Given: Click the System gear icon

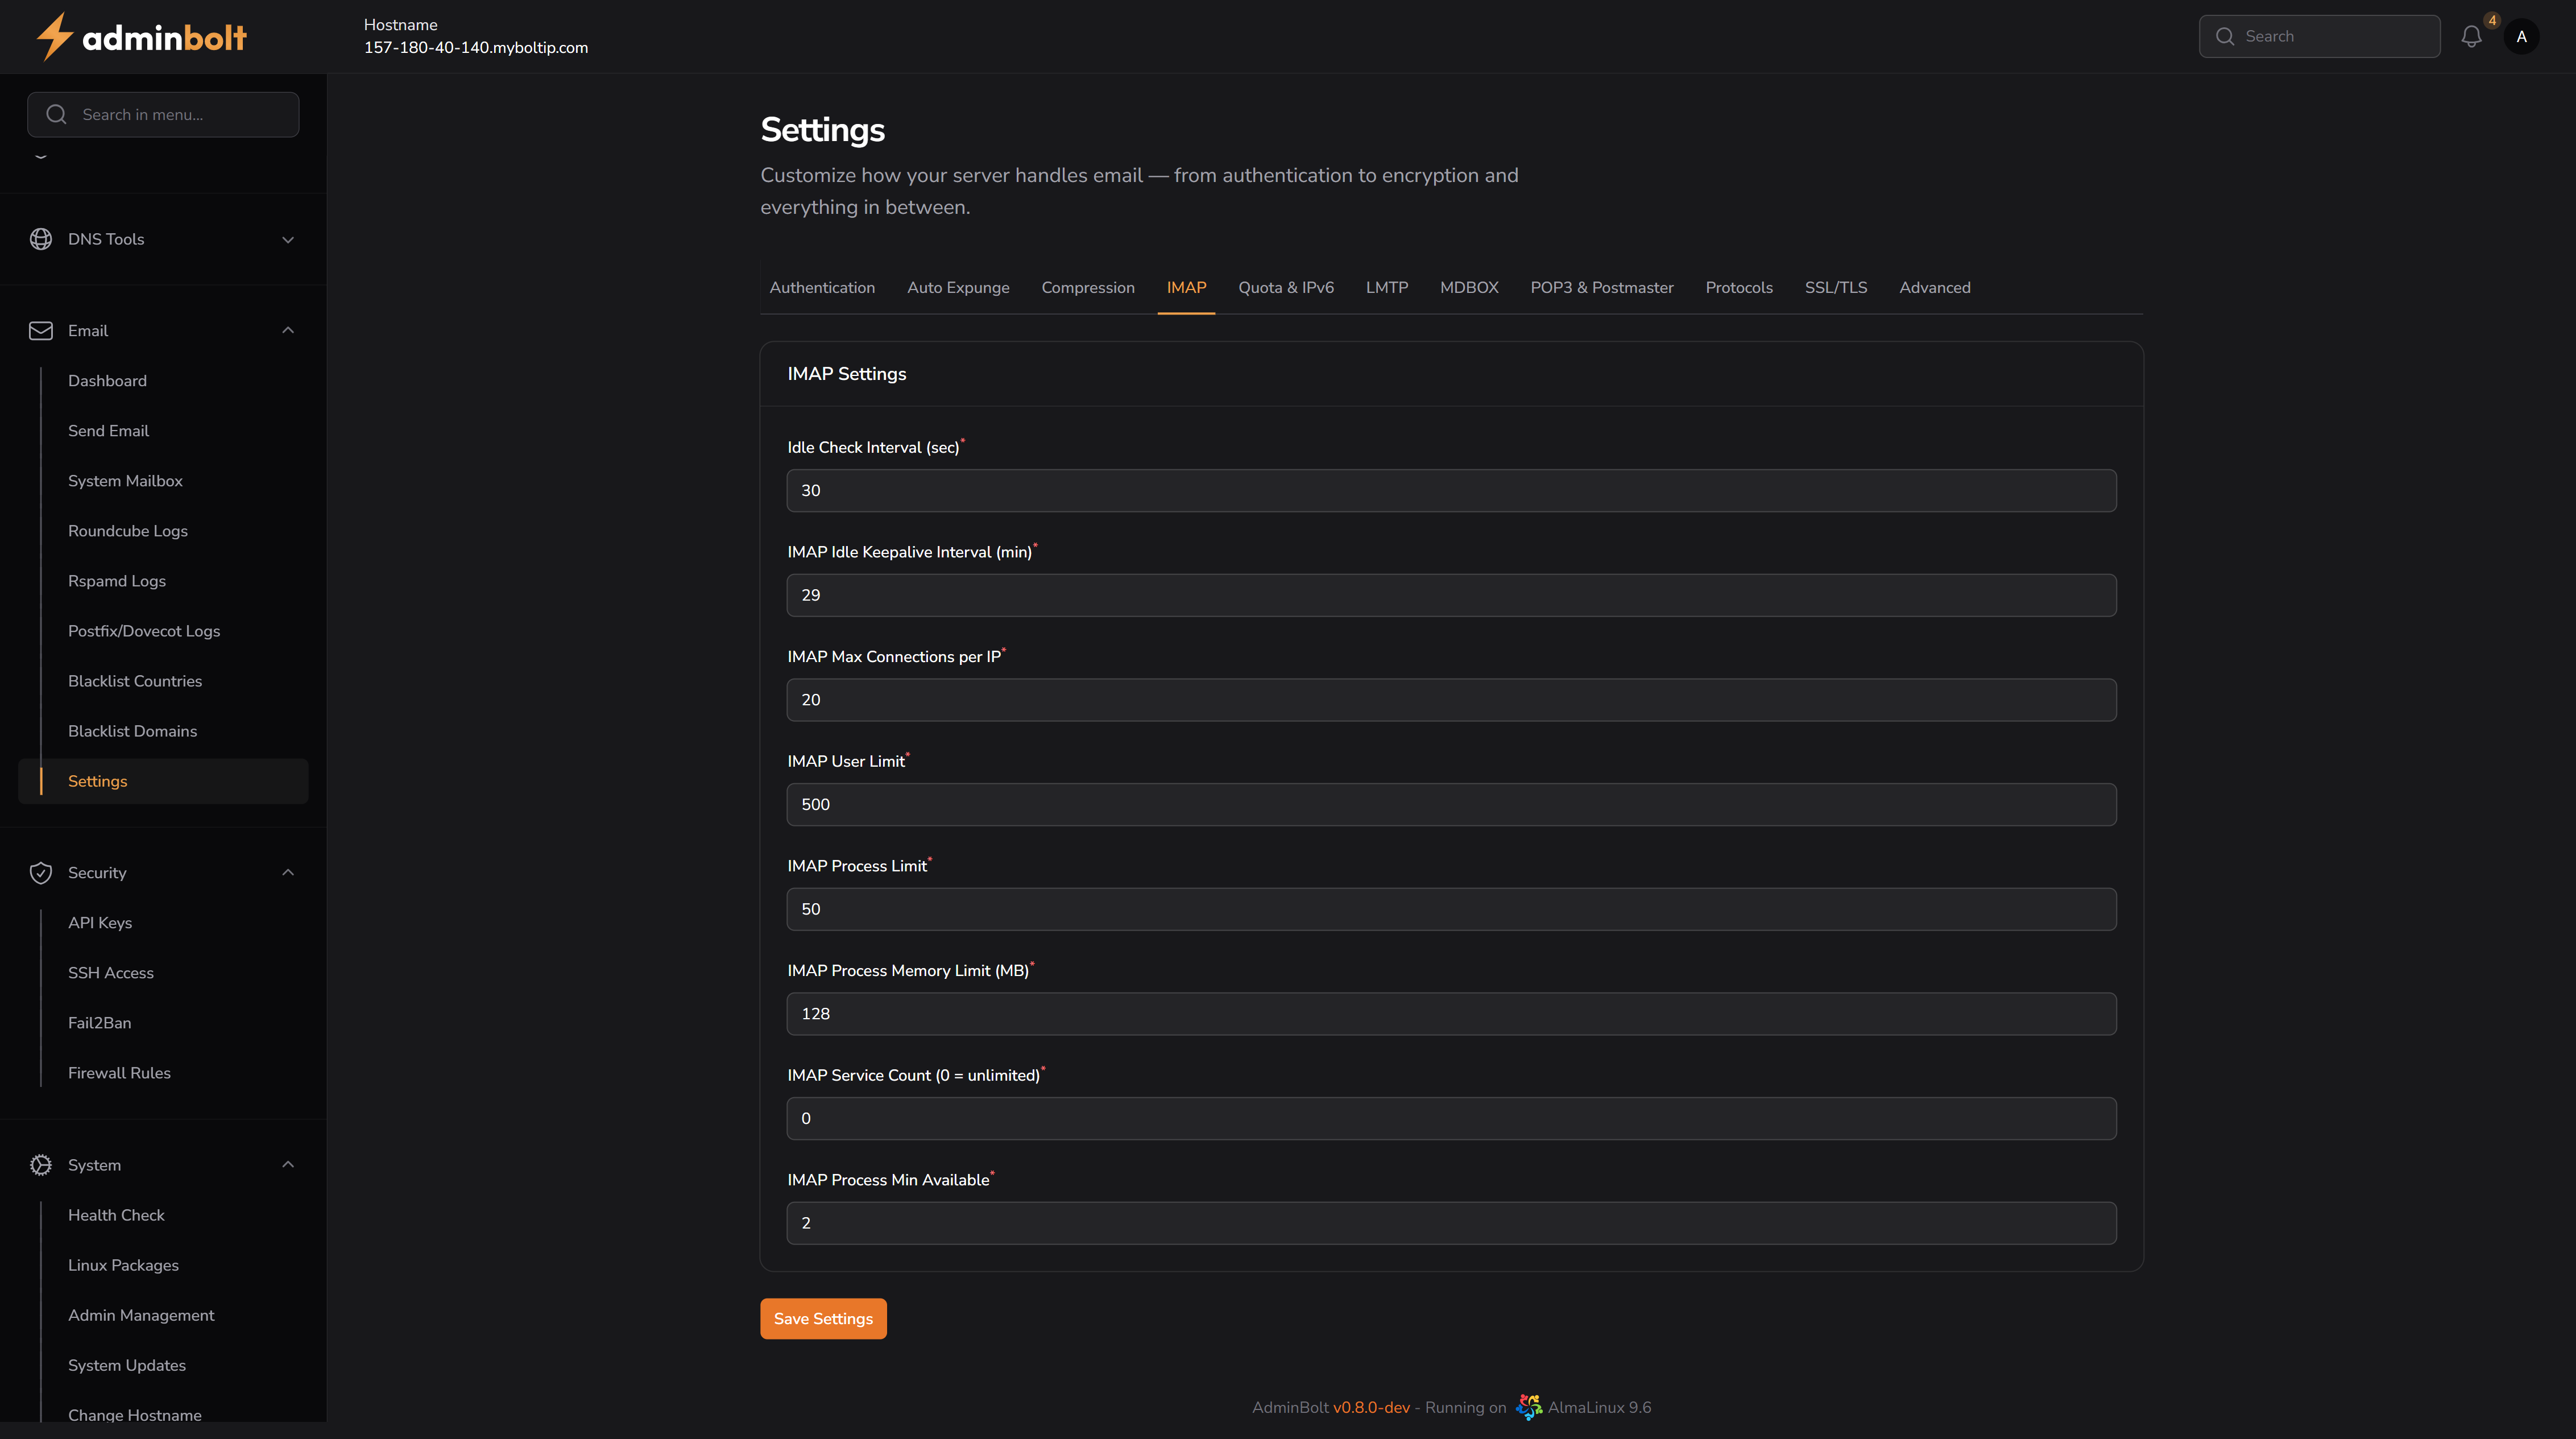Looking at the screenshot, I should [41, 1165].
